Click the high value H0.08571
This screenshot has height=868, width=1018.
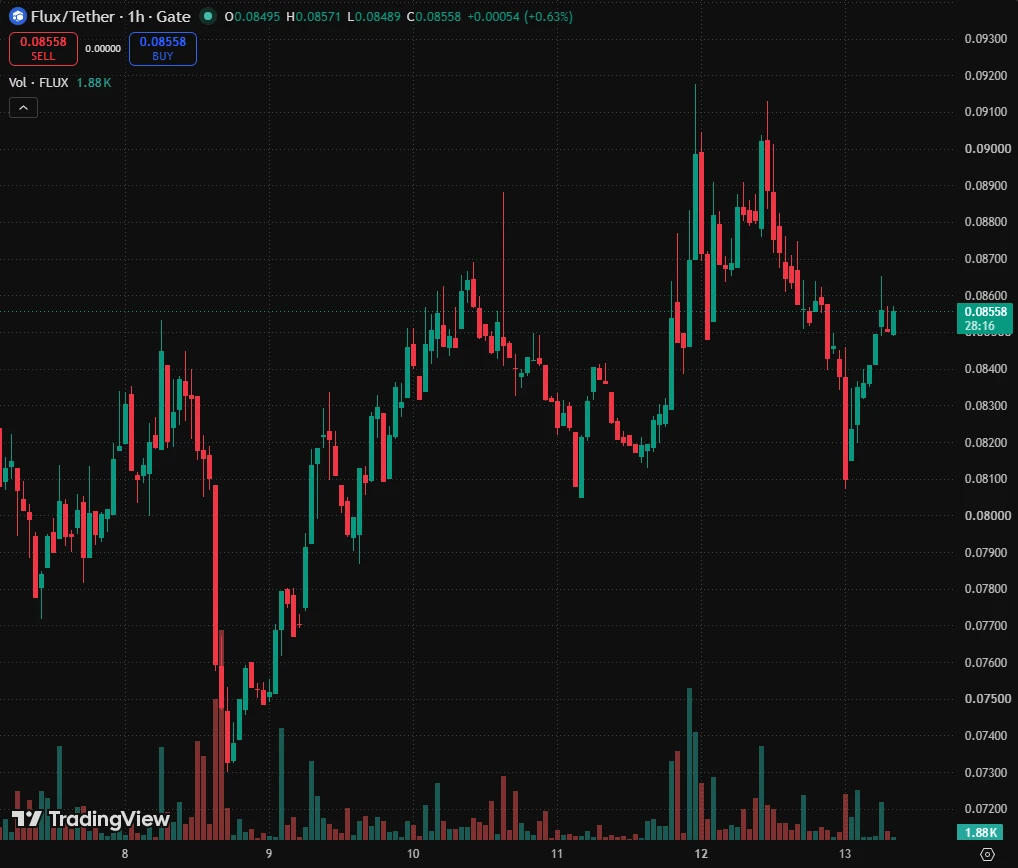(313, 17)
